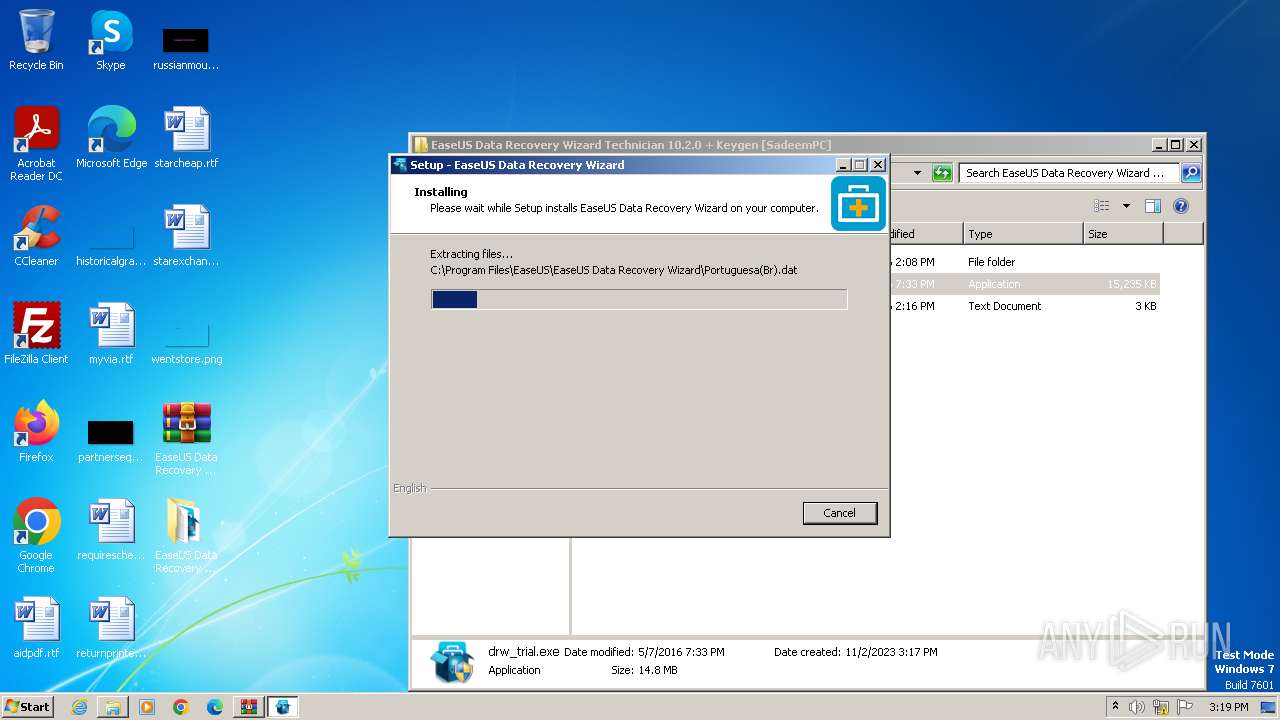Click the Explorer window folder title icon

click(x=421, y=145)
